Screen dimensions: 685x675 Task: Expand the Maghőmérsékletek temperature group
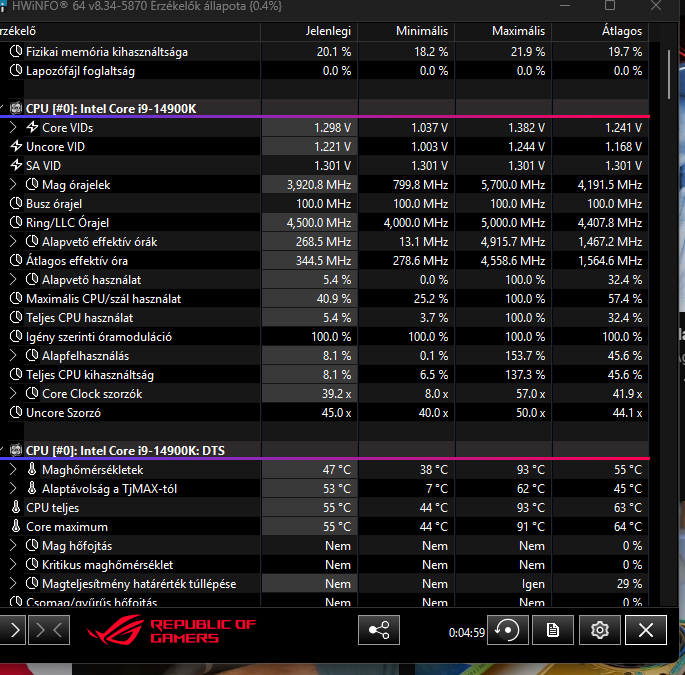12,470
